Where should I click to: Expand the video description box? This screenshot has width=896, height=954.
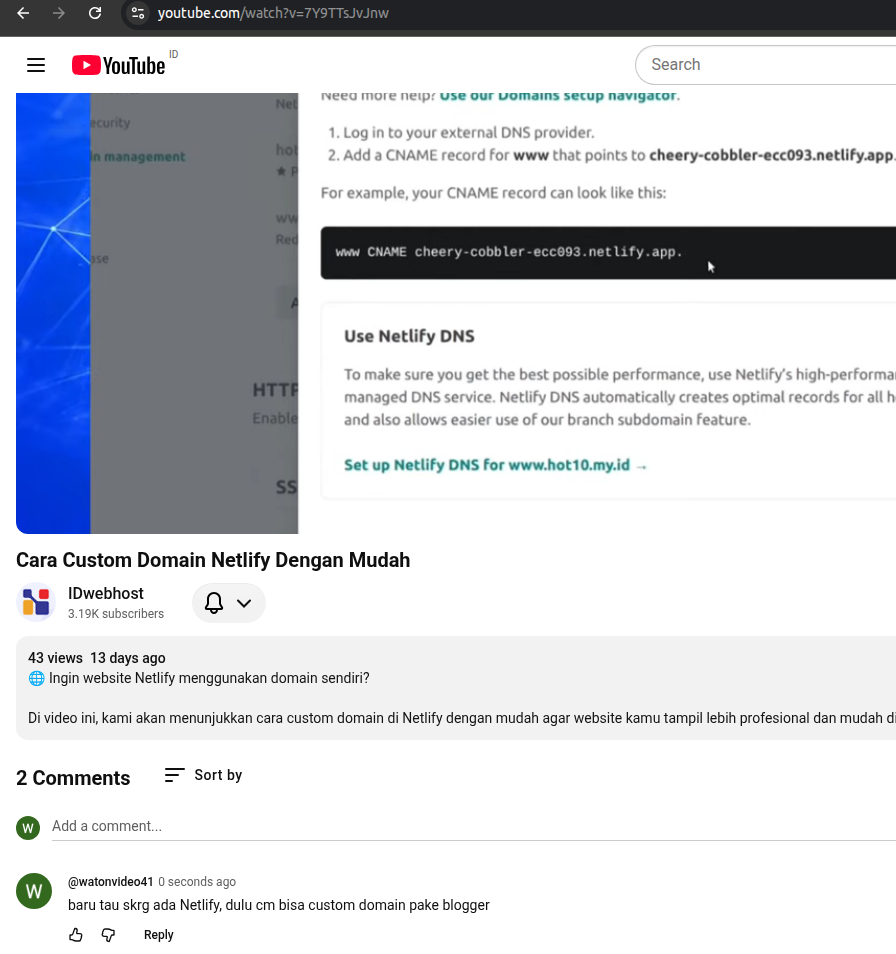(456, 688)
